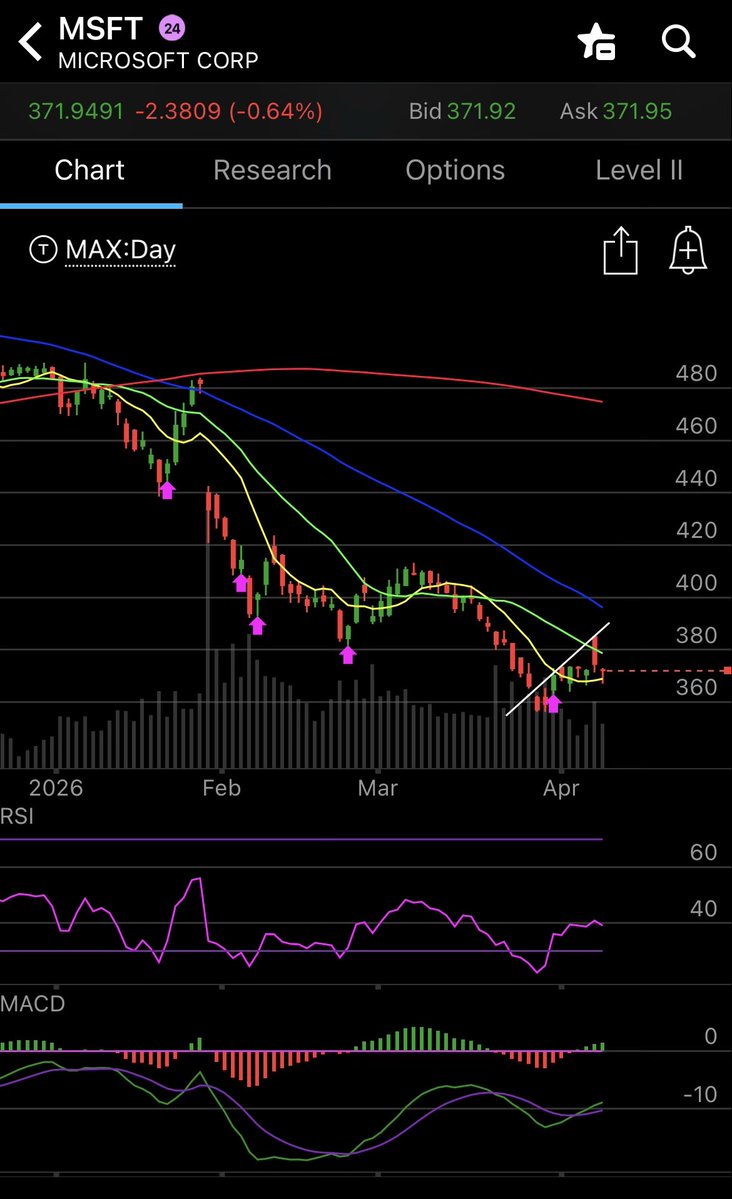732x1199 pixels.
Task: Tap the RSI indicator label
Action: click(17, 816)
